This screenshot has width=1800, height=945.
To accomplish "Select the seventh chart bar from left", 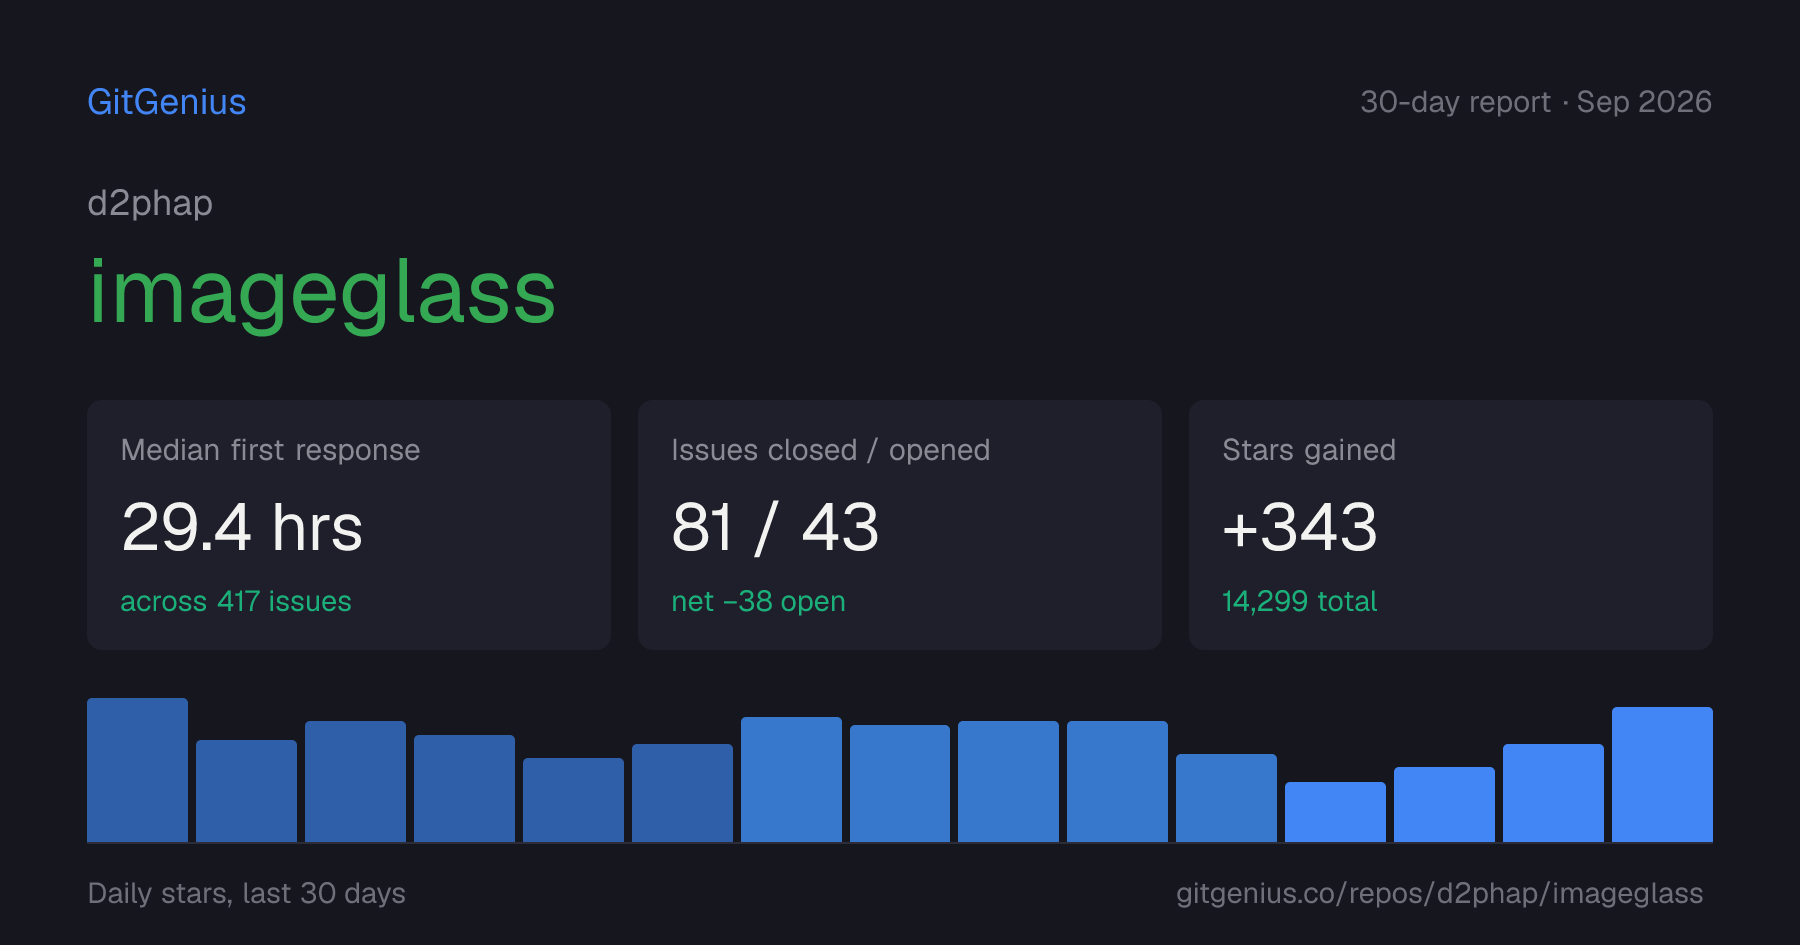I will [791, 779].
